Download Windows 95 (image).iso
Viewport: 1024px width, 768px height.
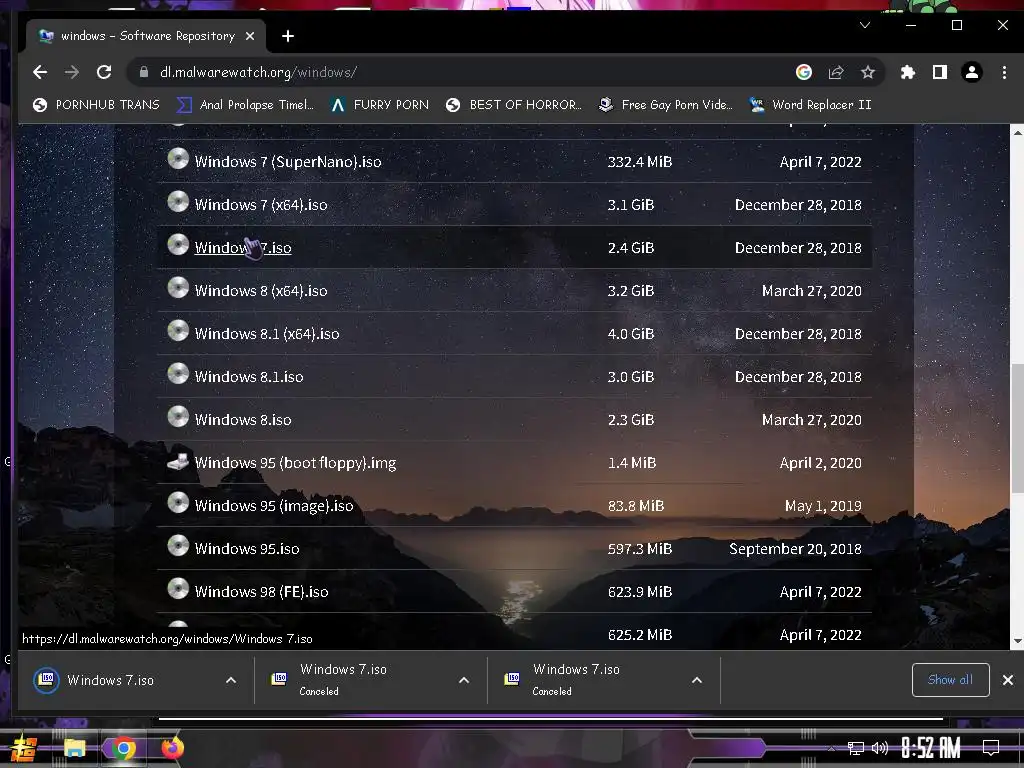click(274, 506)
